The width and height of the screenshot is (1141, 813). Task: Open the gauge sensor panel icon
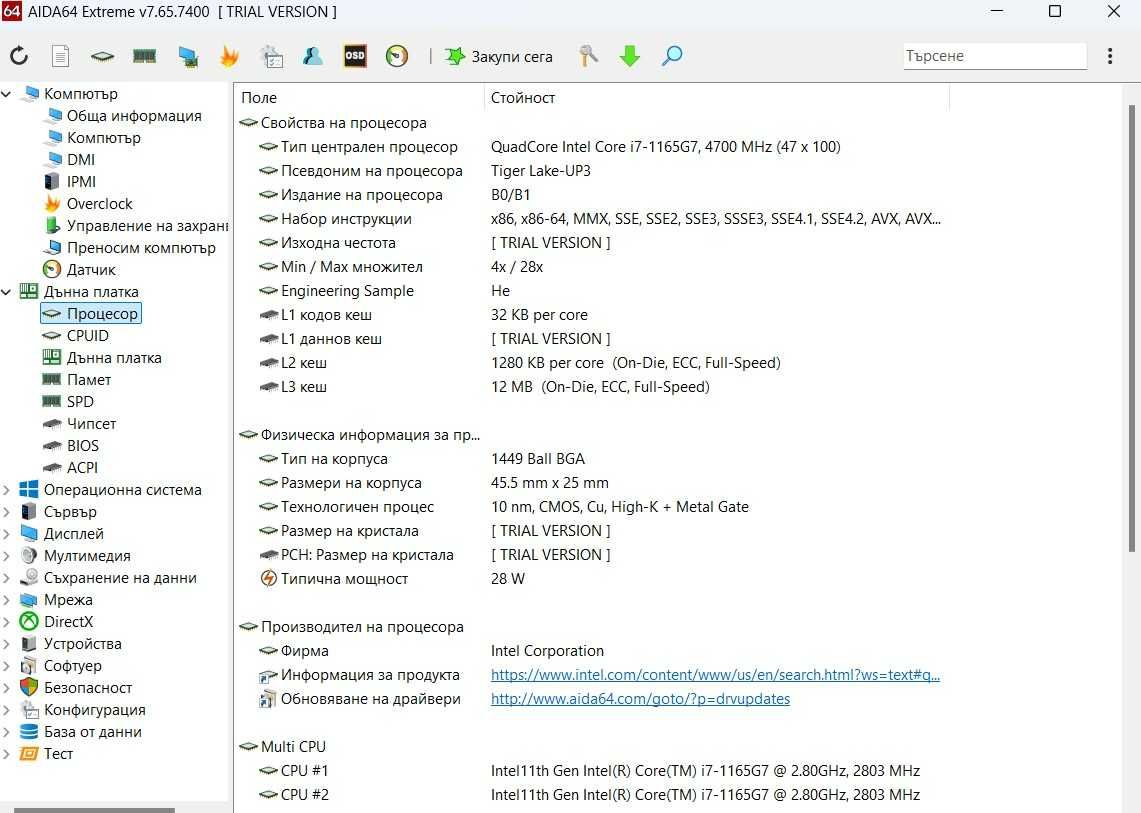(397, 56)
